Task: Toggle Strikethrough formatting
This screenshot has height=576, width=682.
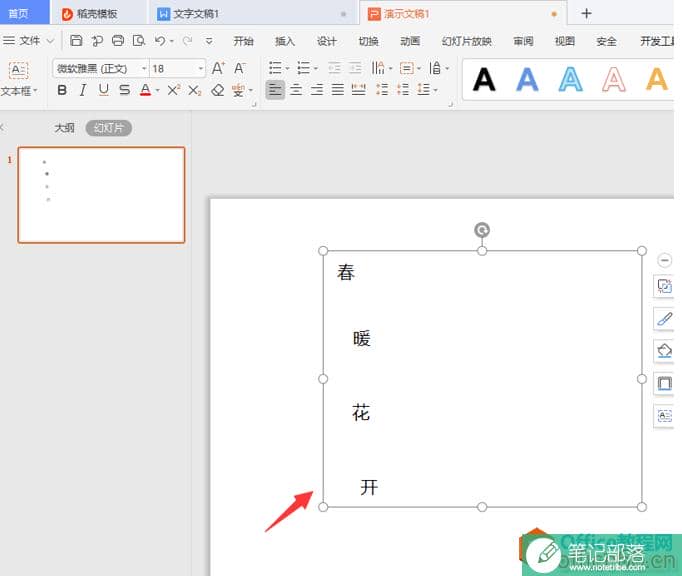Action: 124,90
